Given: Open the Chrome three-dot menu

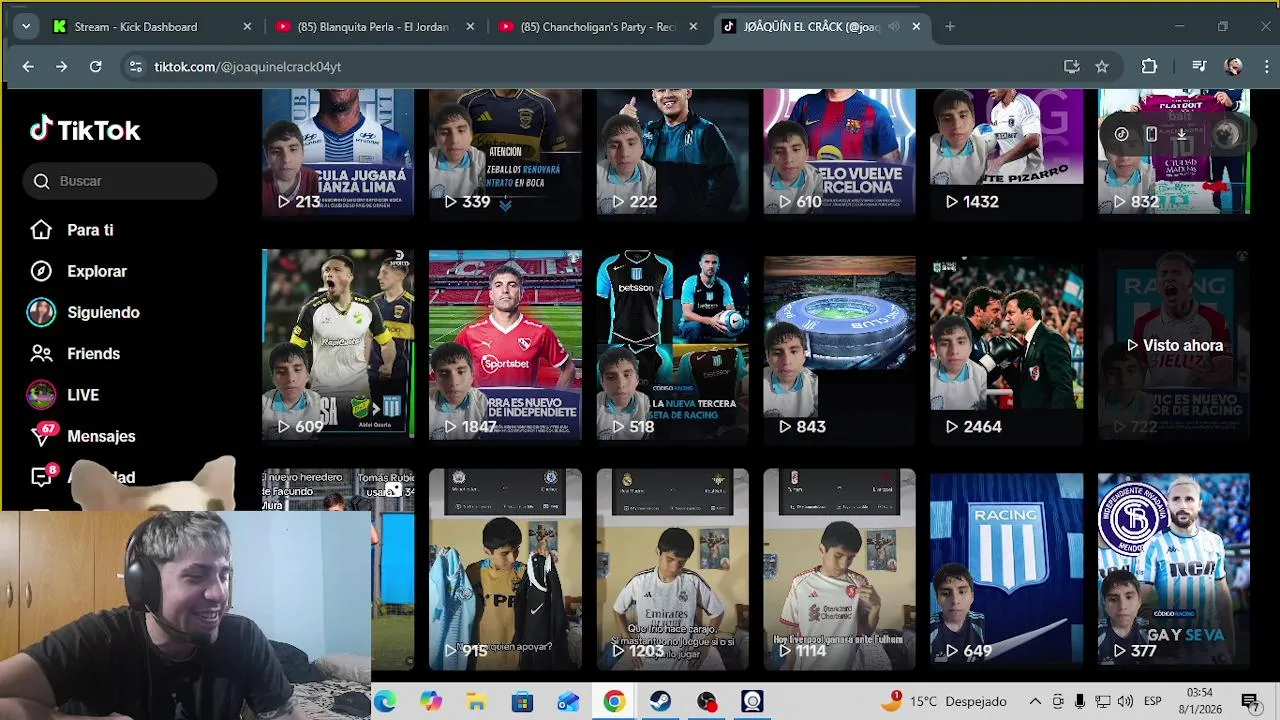Looking at the screenshot, I should pyautogui.click(x=1266, y=67).
